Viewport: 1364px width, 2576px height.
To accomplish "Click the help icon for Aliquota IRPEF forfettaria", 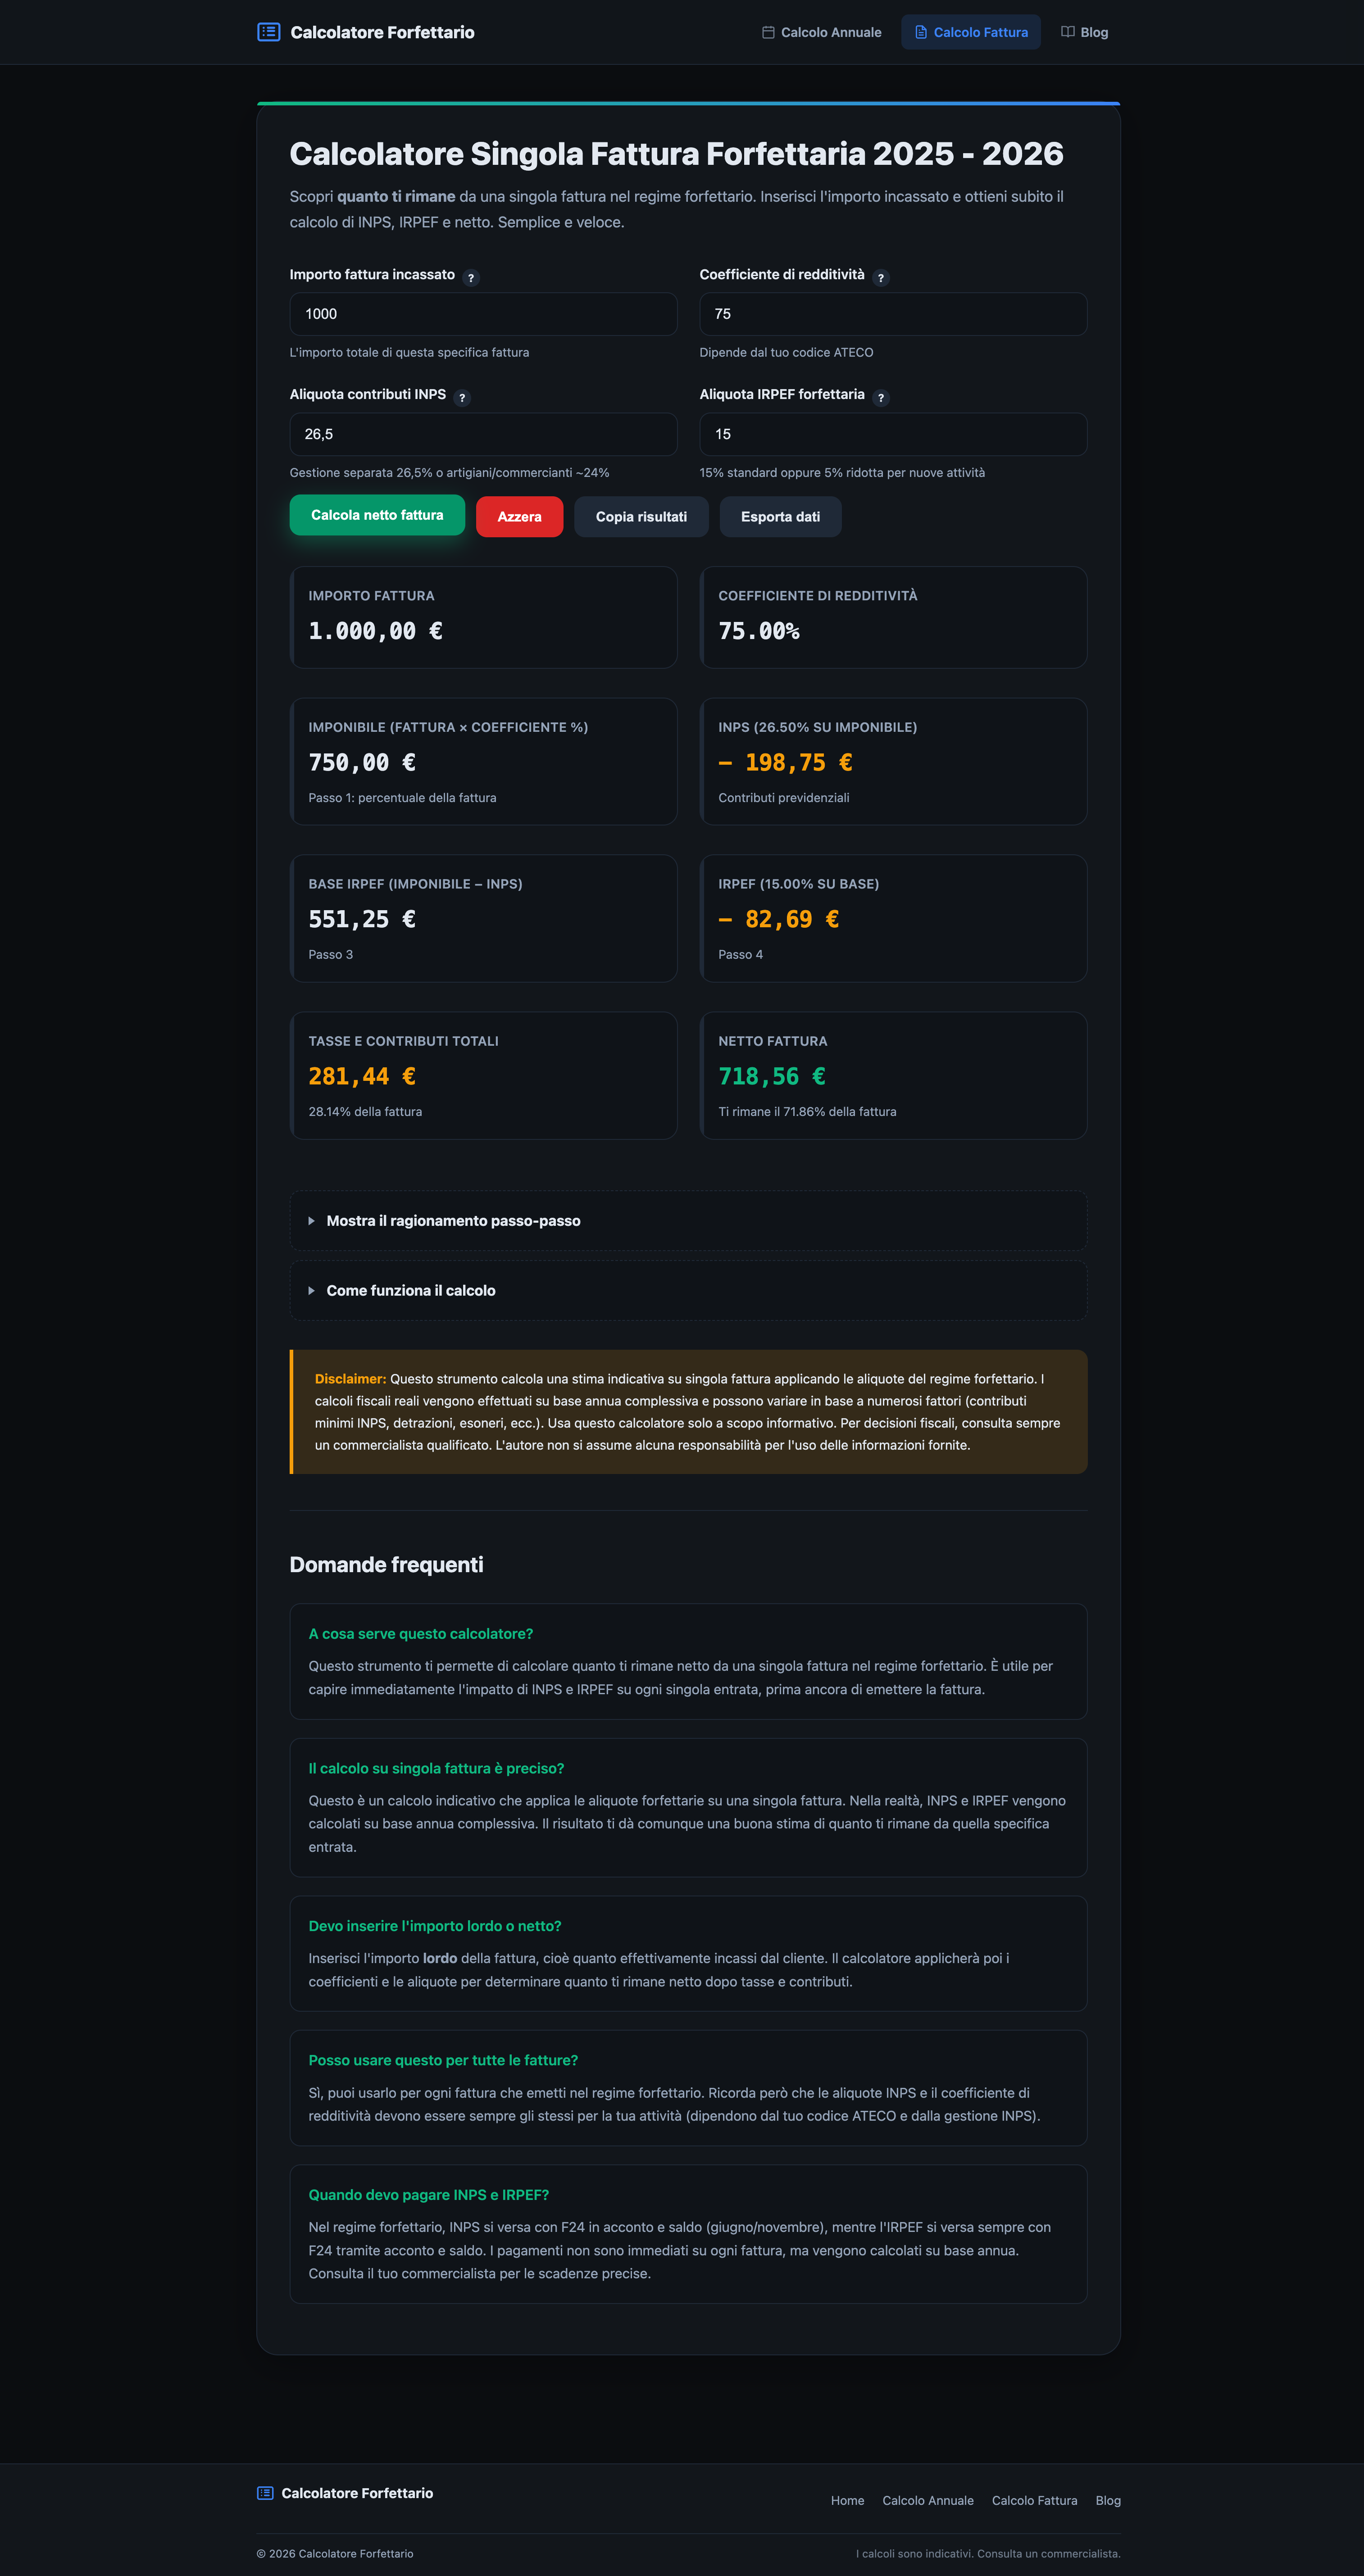I will pos(880,397).
